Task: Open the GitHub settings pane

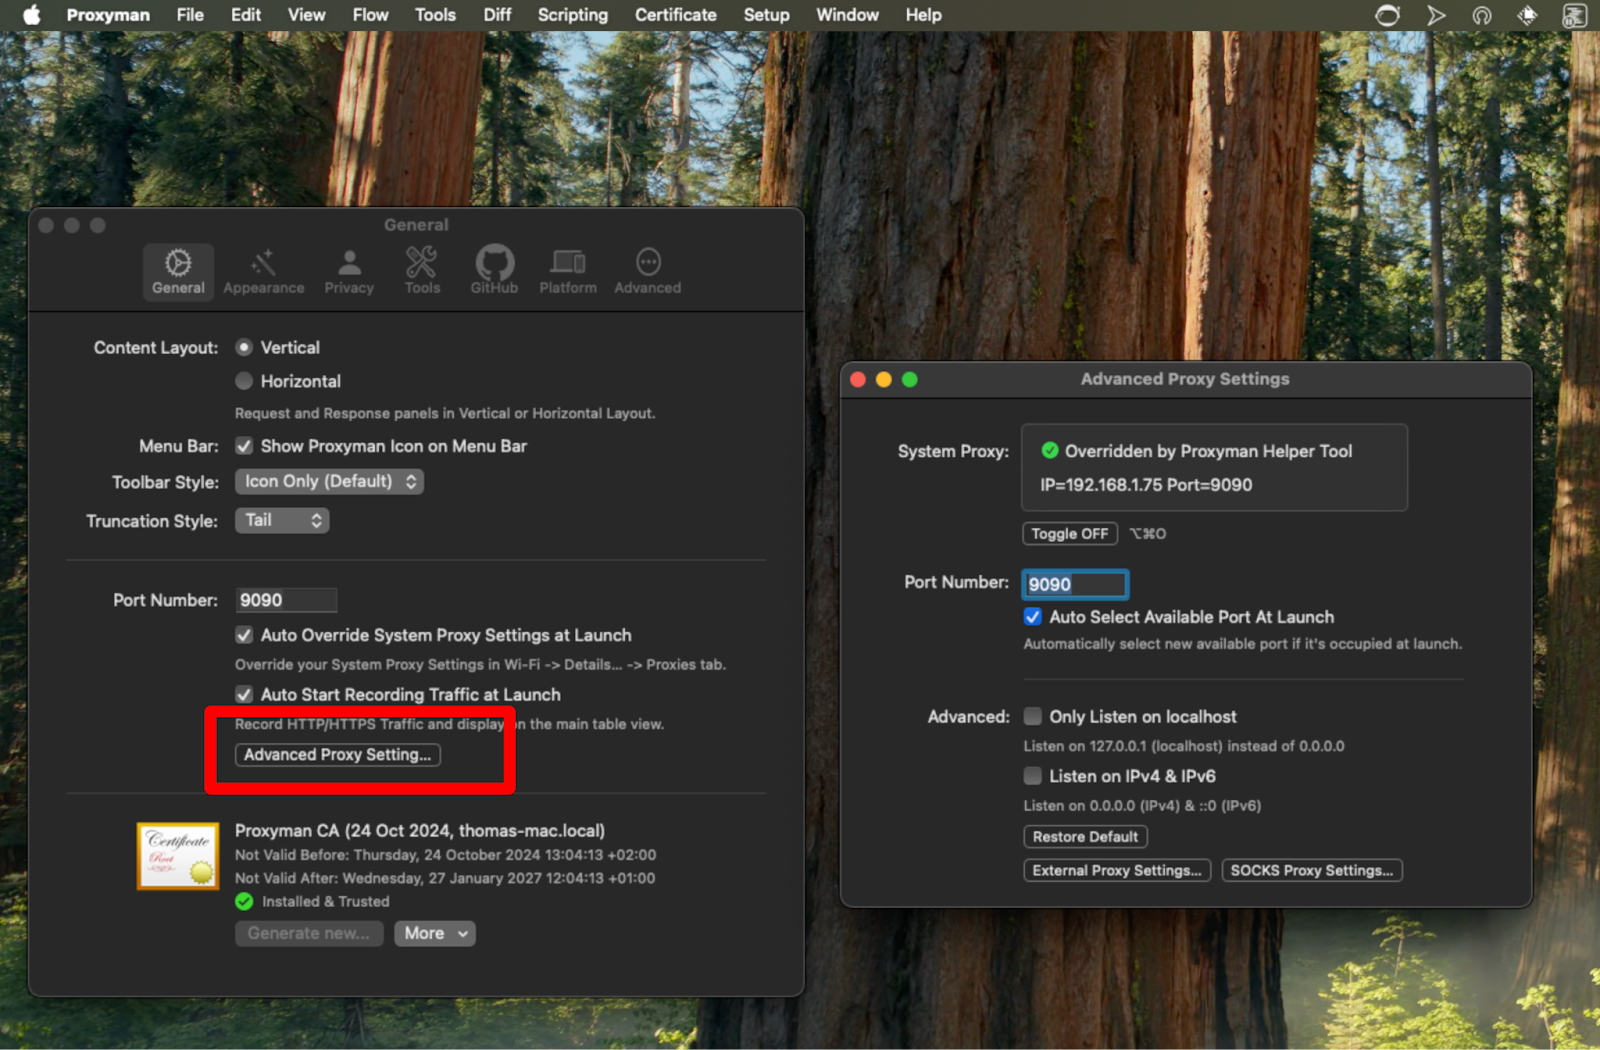Action: [x=494, y=270]
